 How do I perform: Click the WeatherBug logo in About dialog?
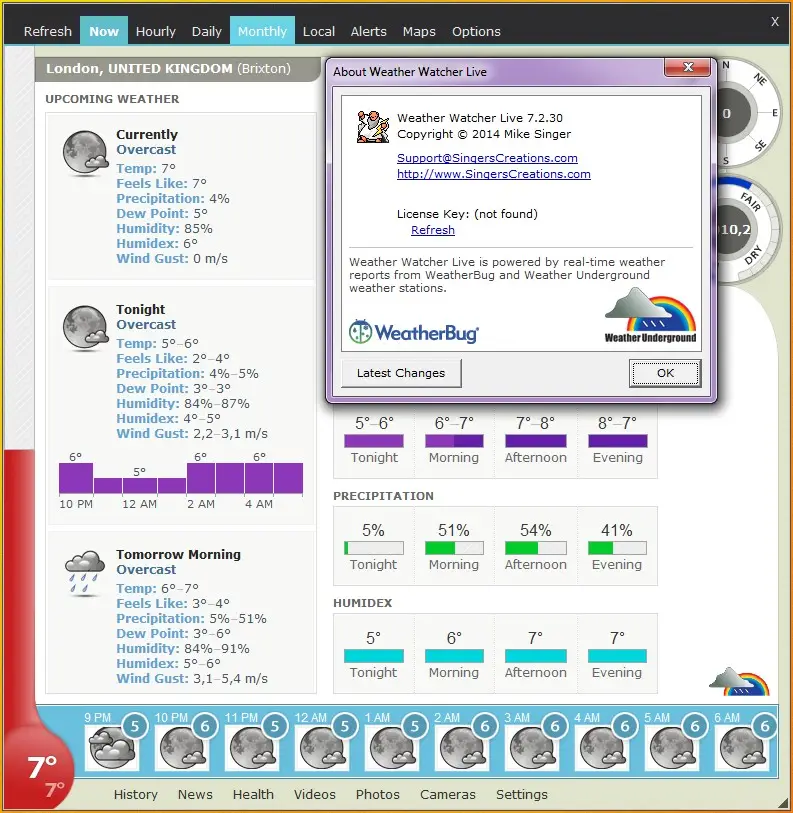point(414,332)
